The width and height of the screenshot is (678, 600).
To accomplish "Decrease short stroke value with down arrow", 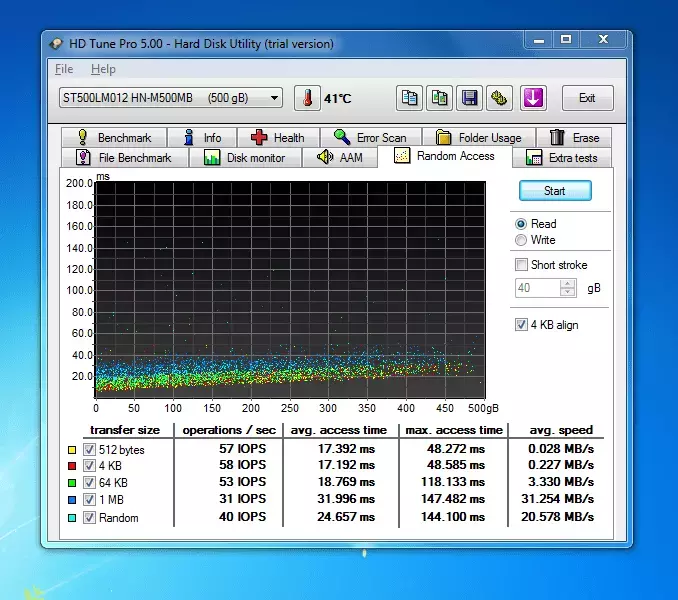I will pyautogui.click(x=568, y=292).
